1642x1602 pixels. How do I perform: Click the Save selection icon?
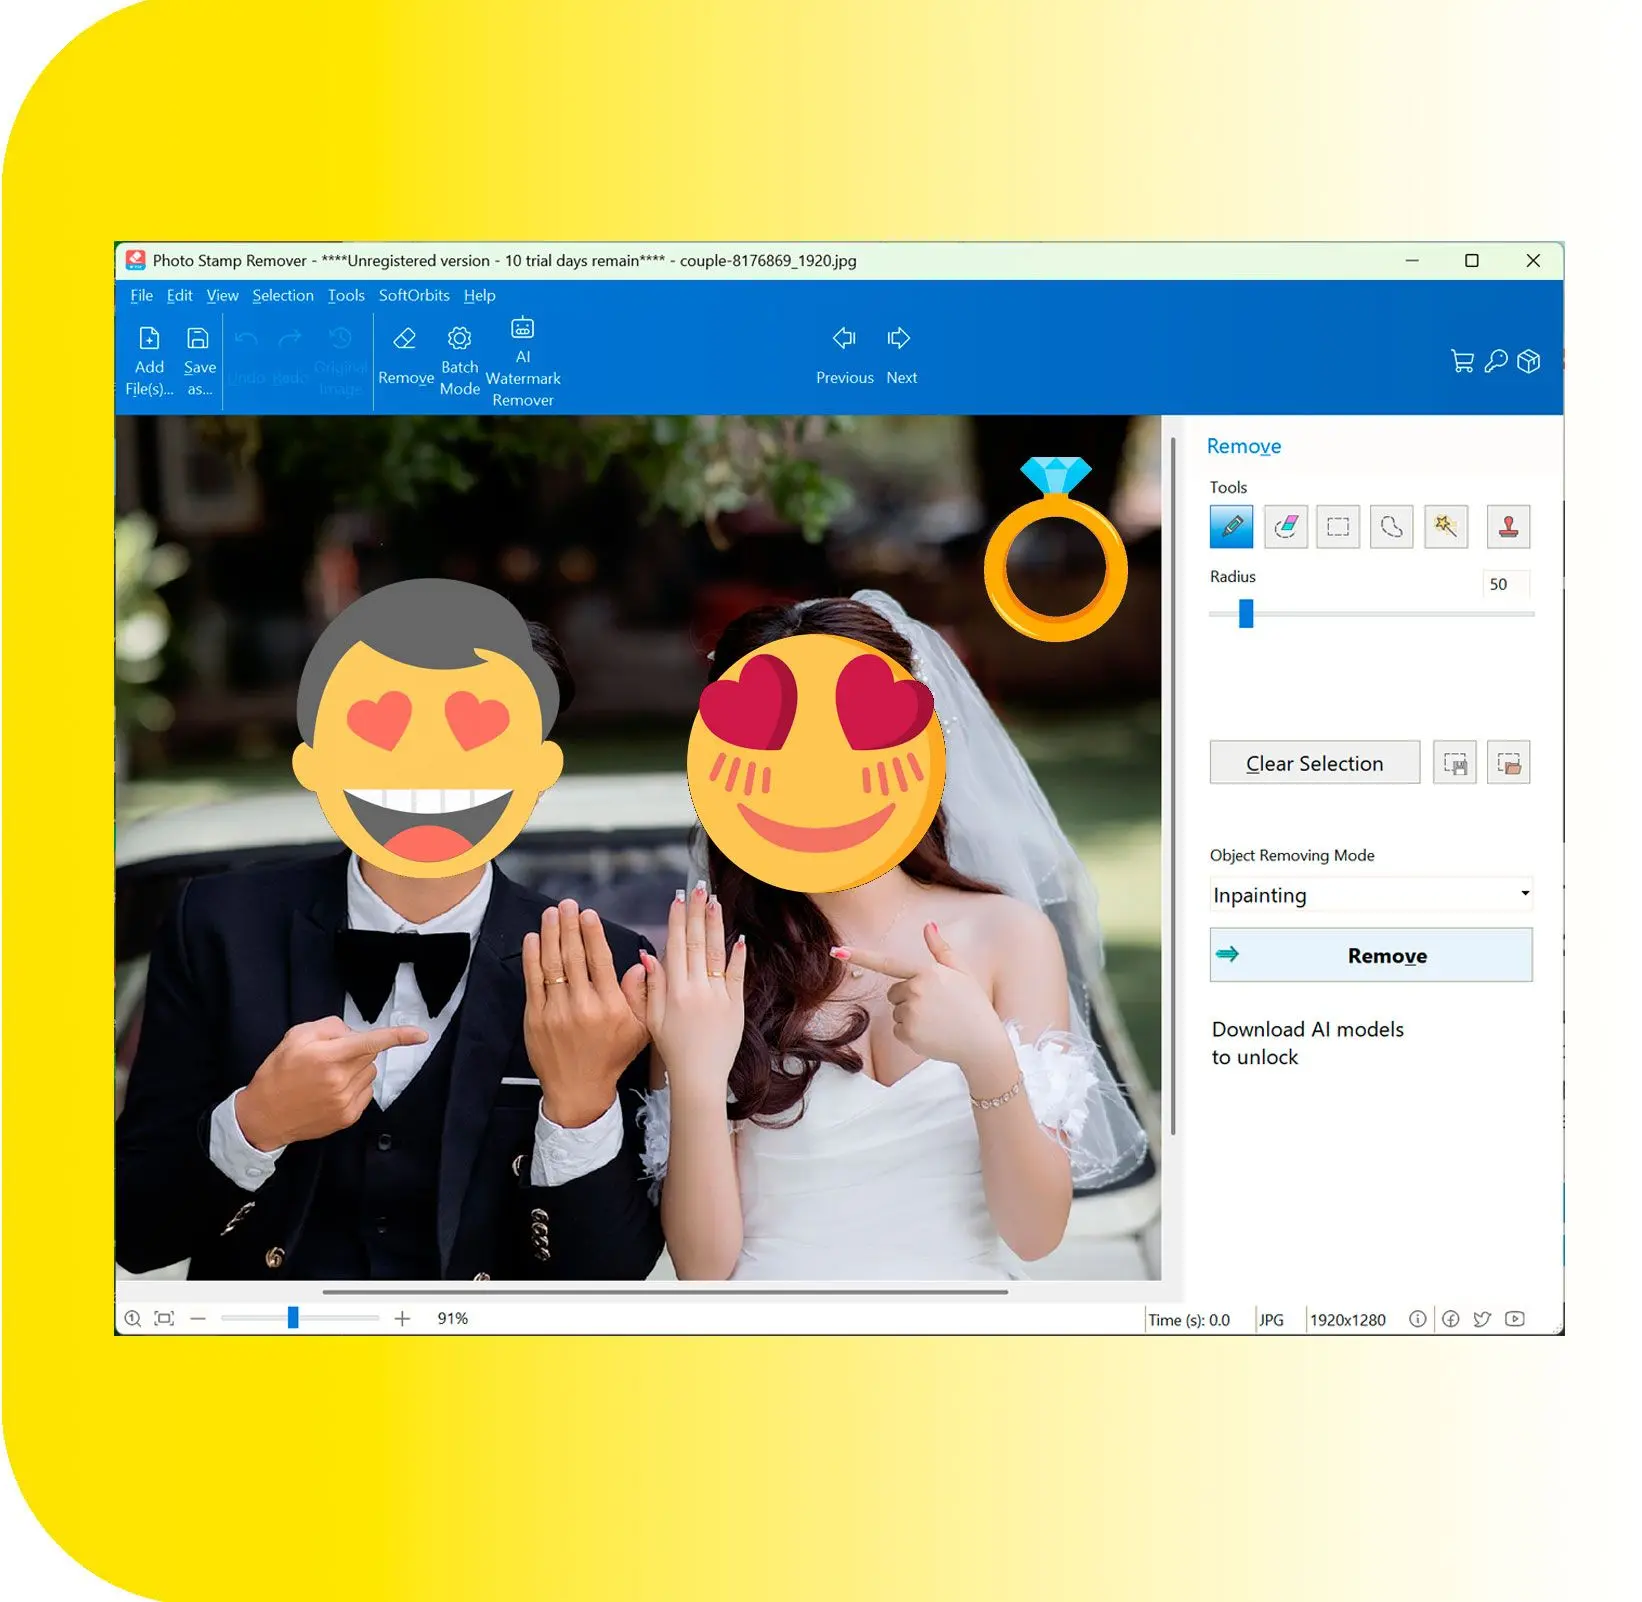[x=1454, y=763]
